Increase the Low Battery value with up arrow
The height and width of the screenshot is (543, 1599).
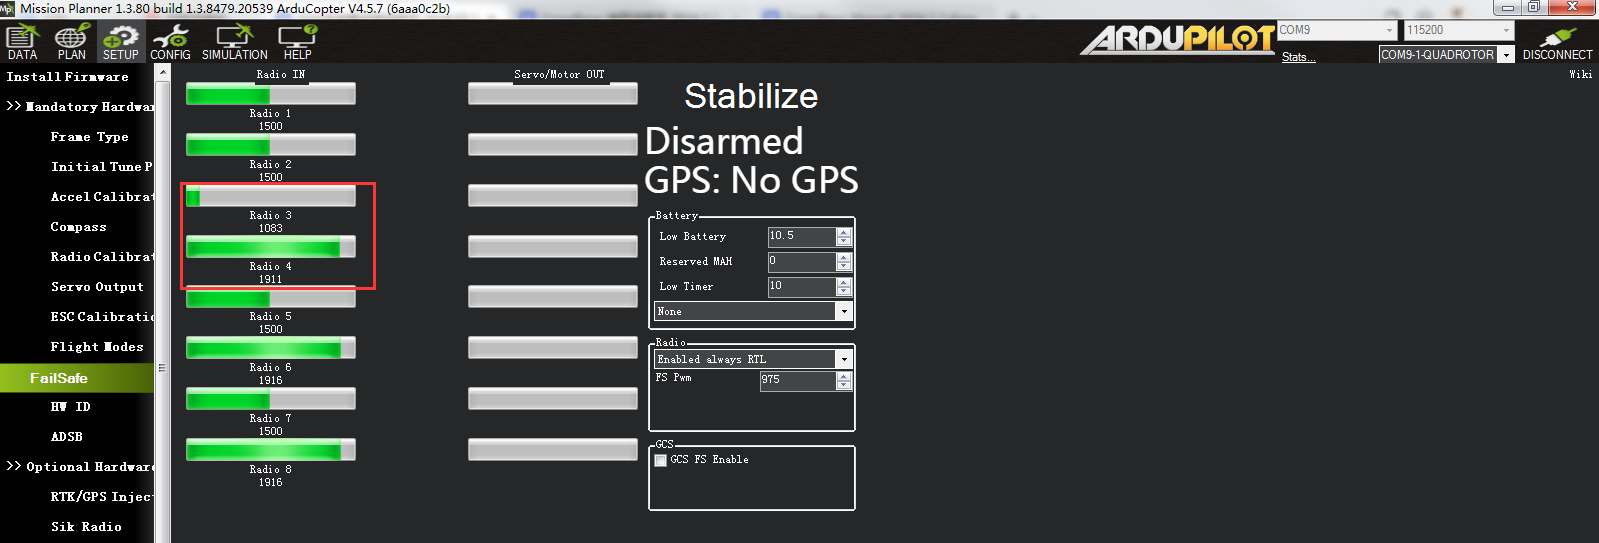(x=844, y=232)
